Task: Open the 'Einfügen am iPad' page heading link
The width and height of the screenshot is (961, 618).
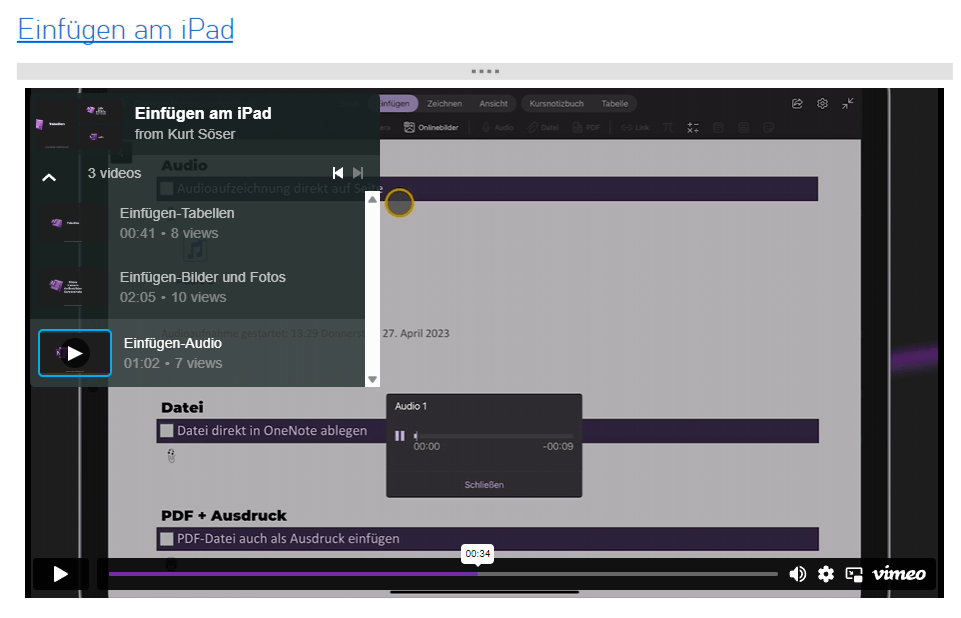Action: [126, 29]
